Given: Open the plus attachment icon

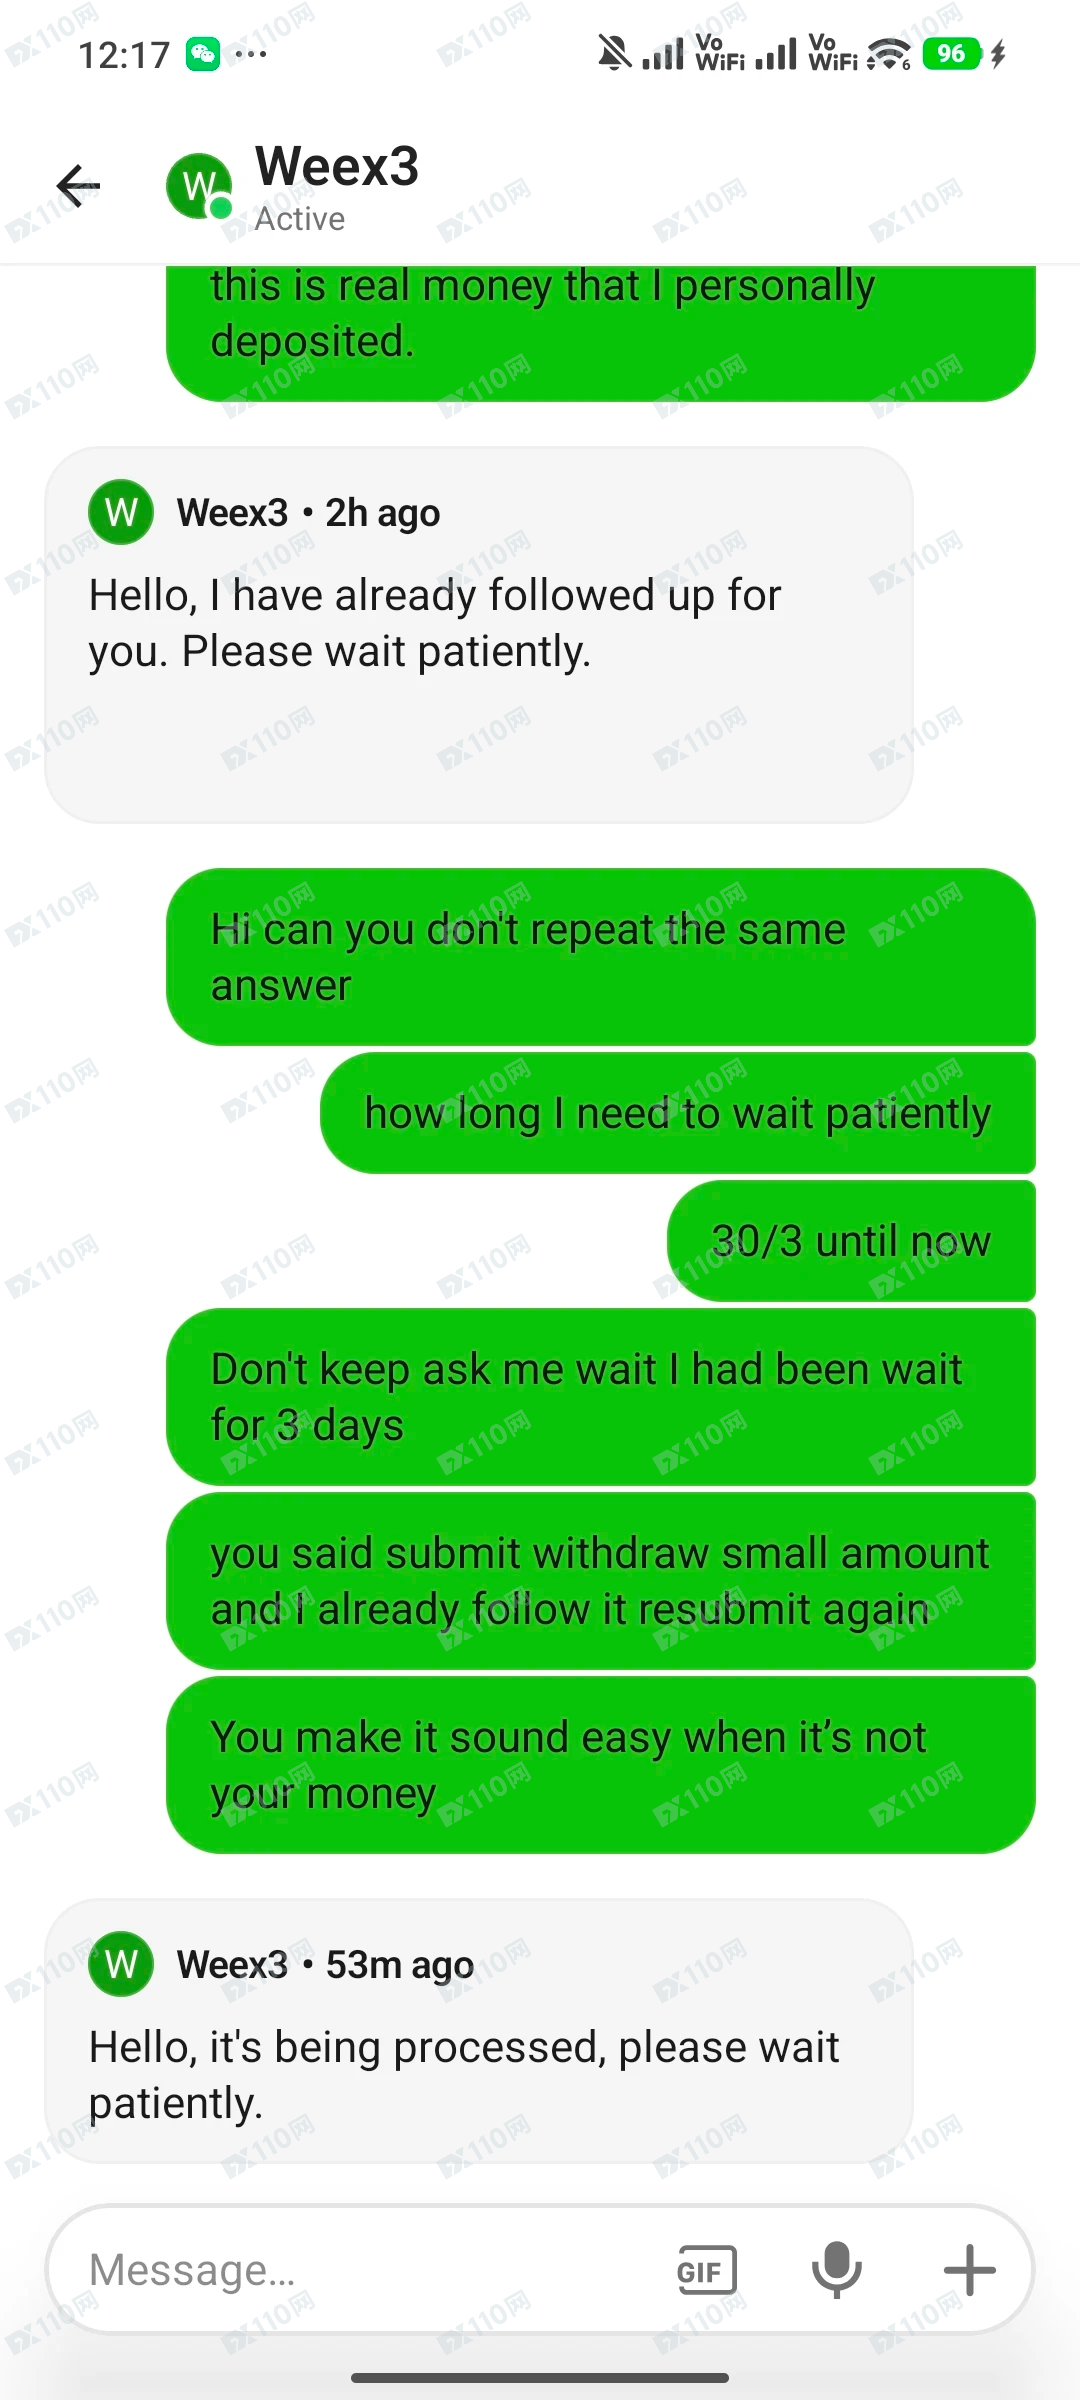Looking at the screenshot, I should (969, 2270).
